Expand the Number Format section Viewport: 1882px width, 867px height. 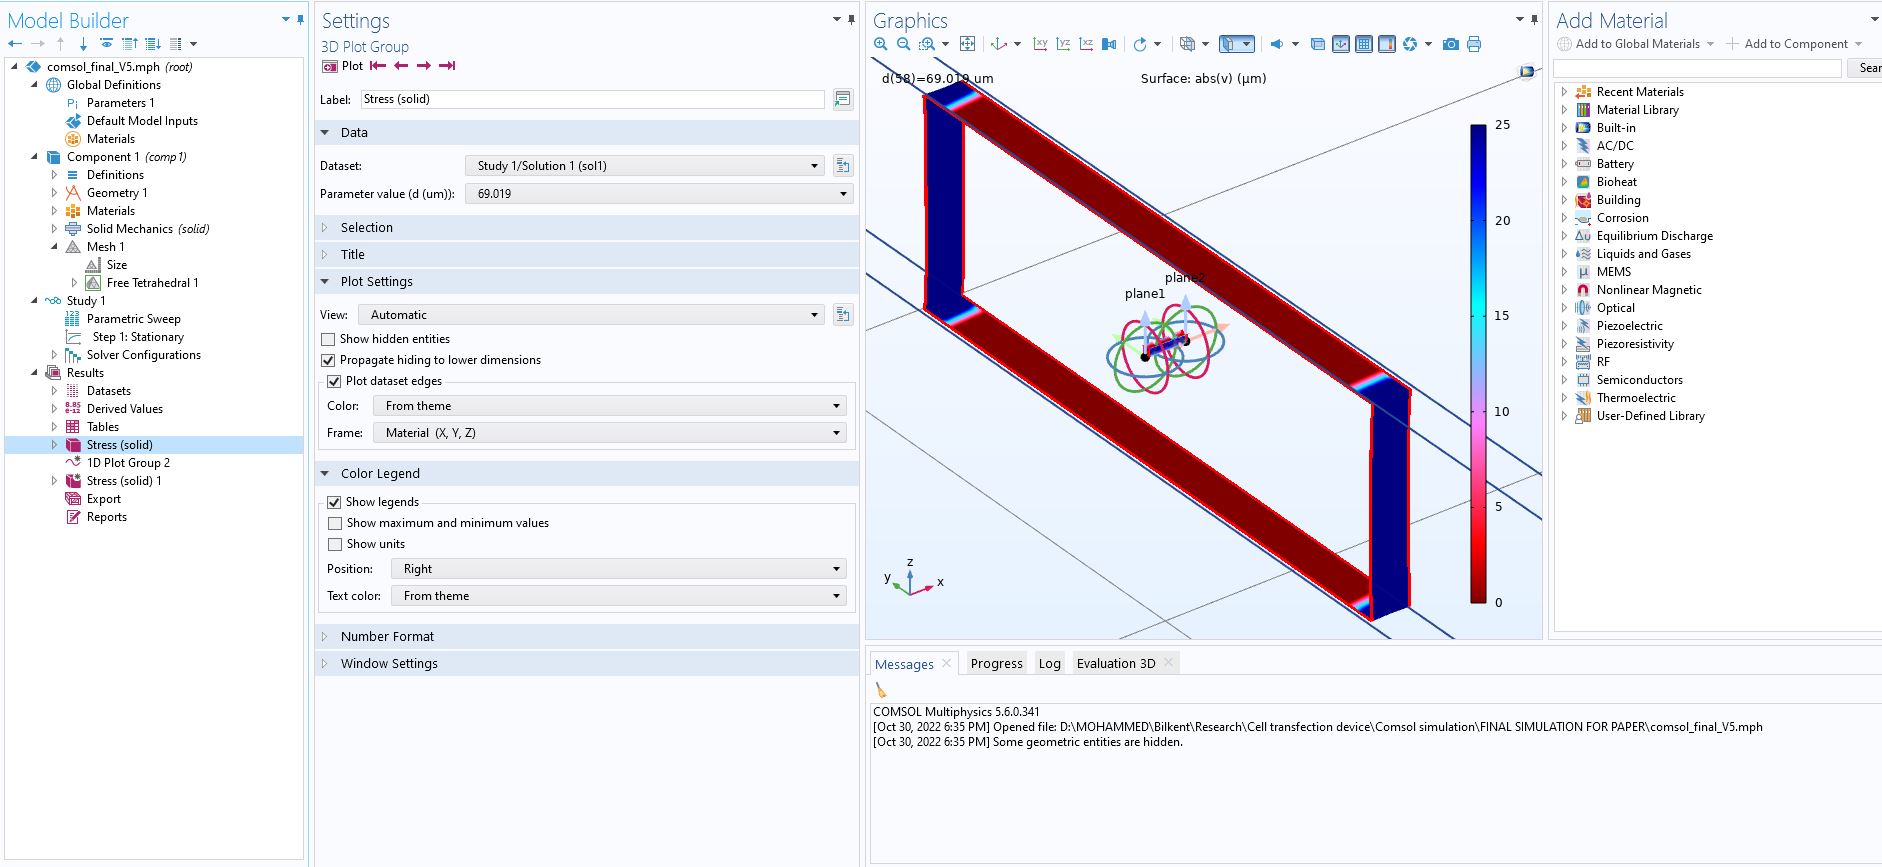tap(387, 637)
